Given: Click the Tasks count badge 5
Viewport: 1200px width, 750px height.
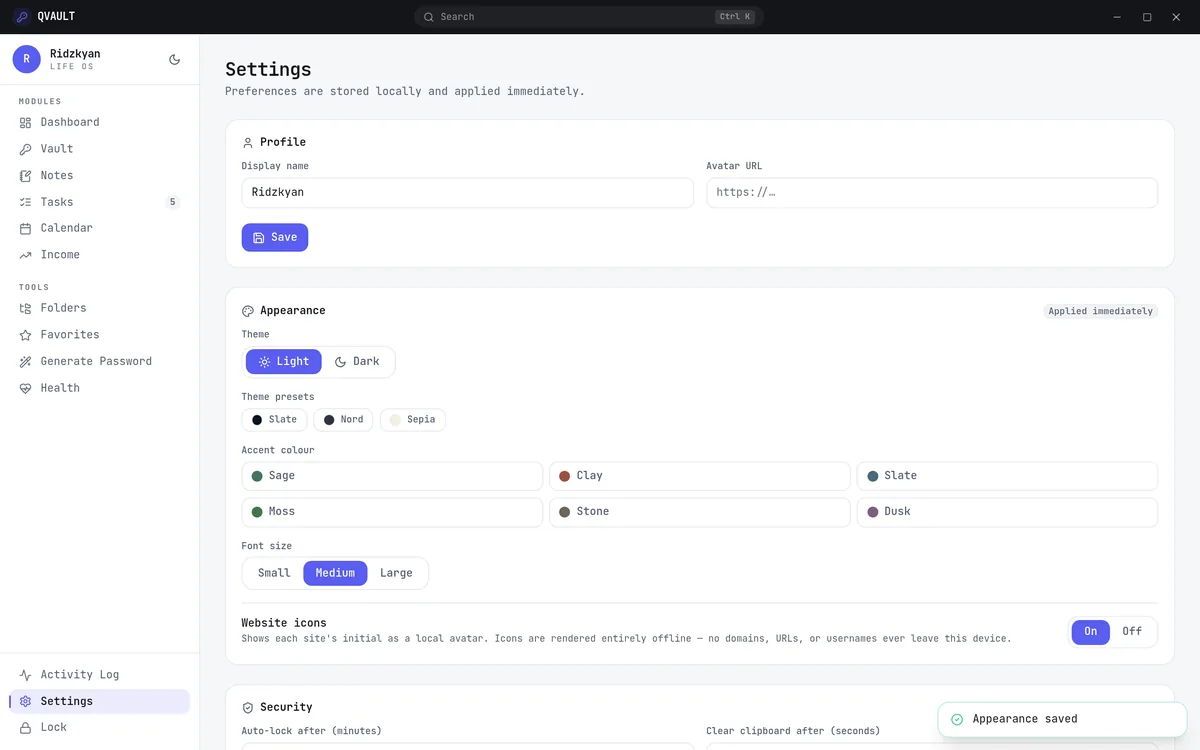Looking at the screenshot, I should (x=172, y=202).
